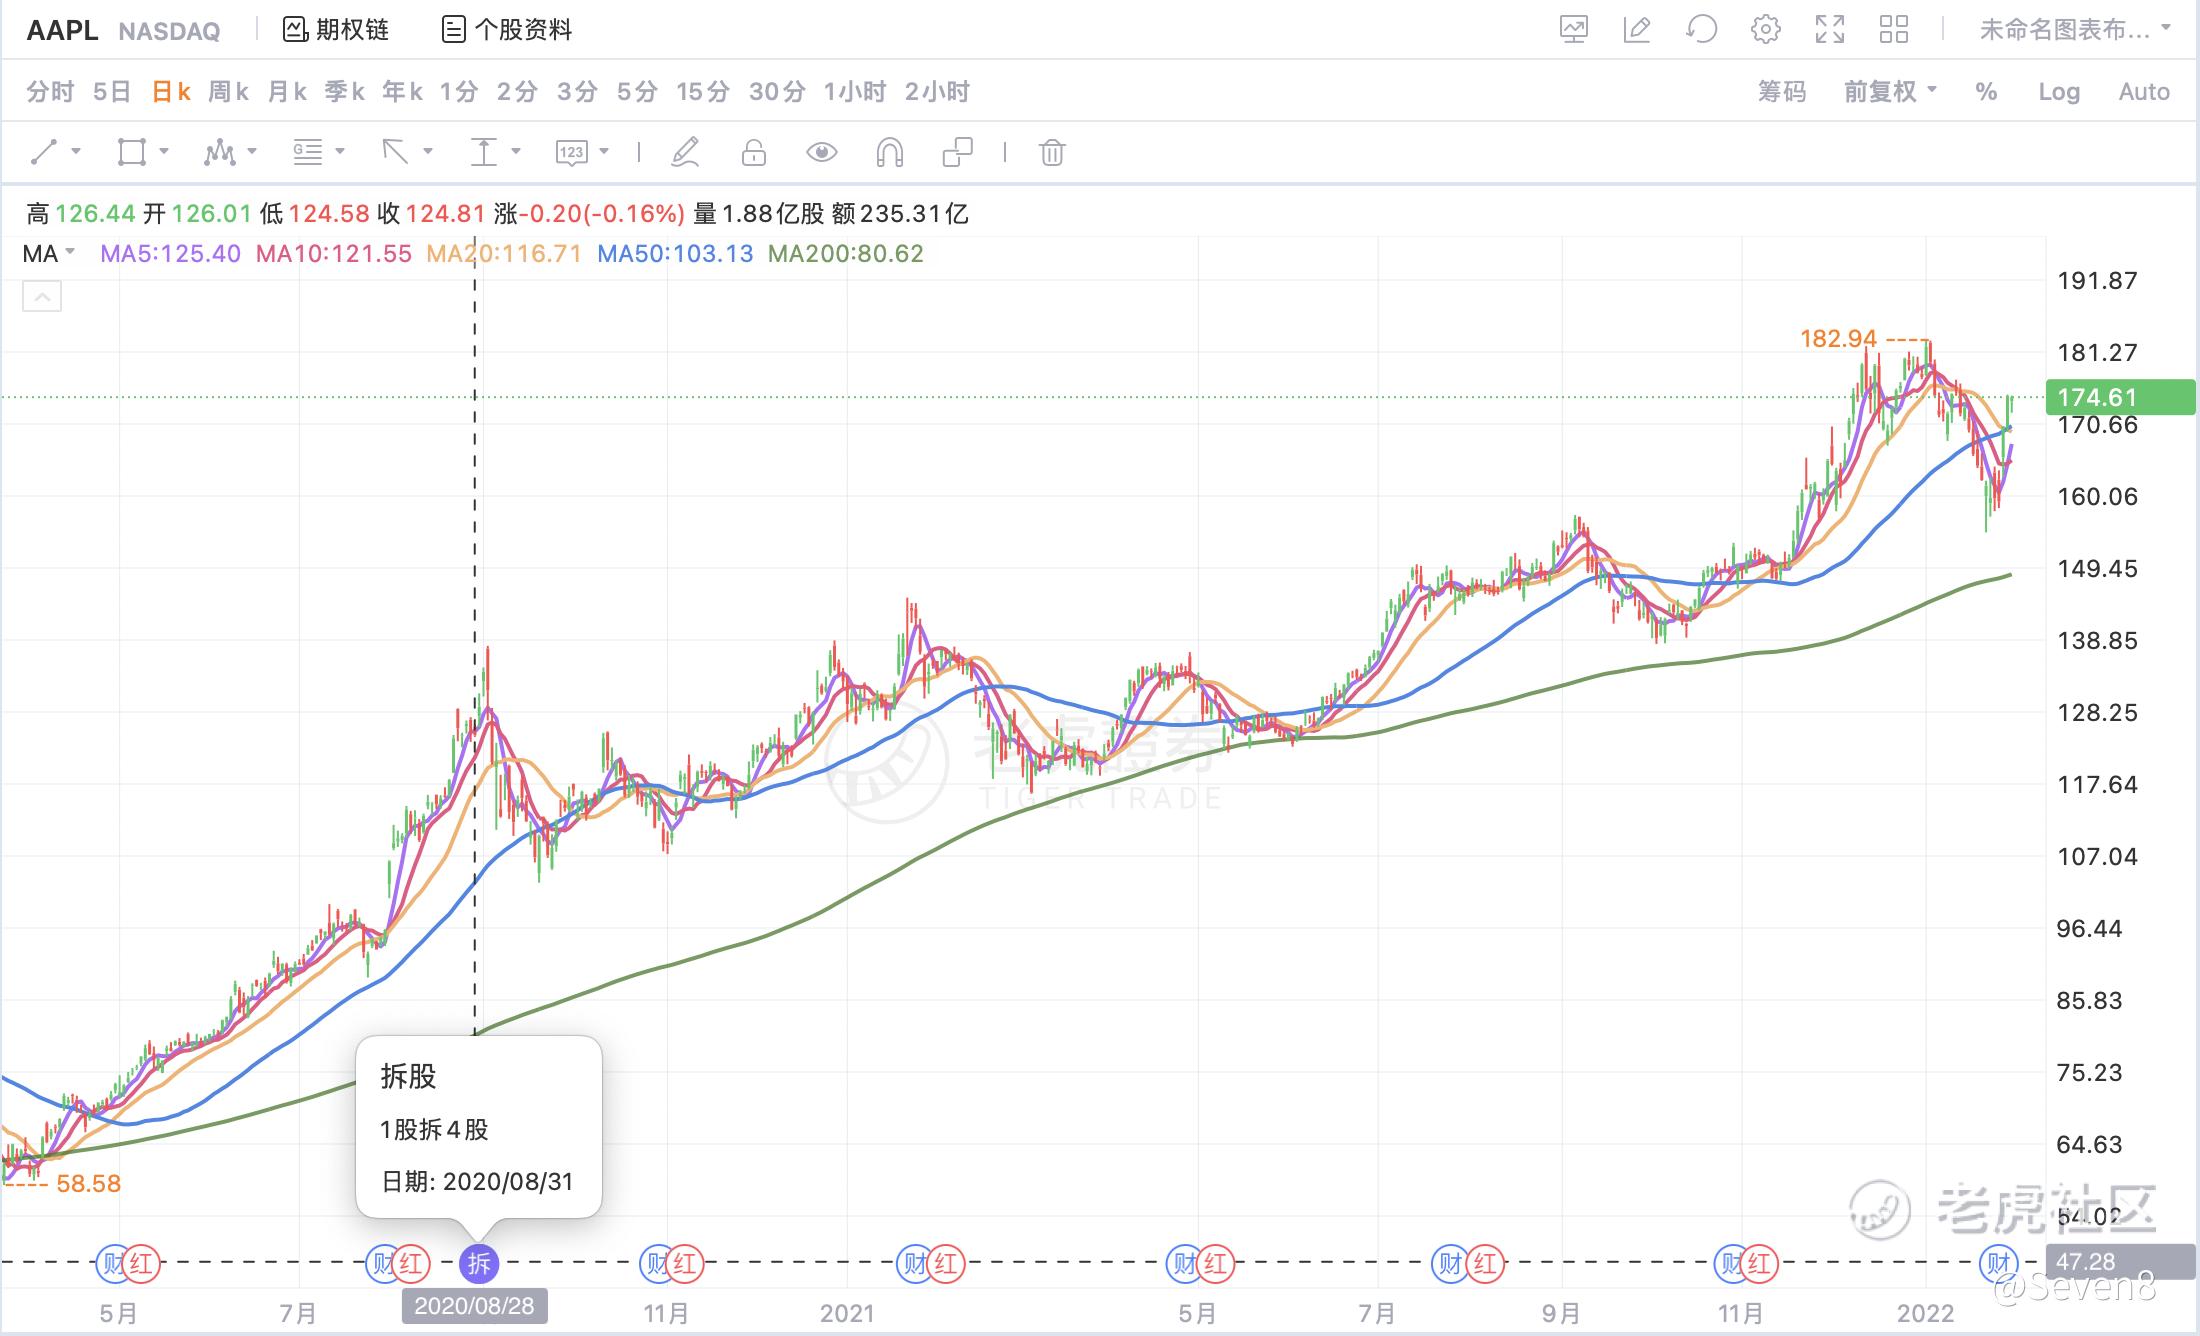The image size is (2200, 1336).
Task: Switch to 1小时 interval
Action: click(x=855, y=92)
